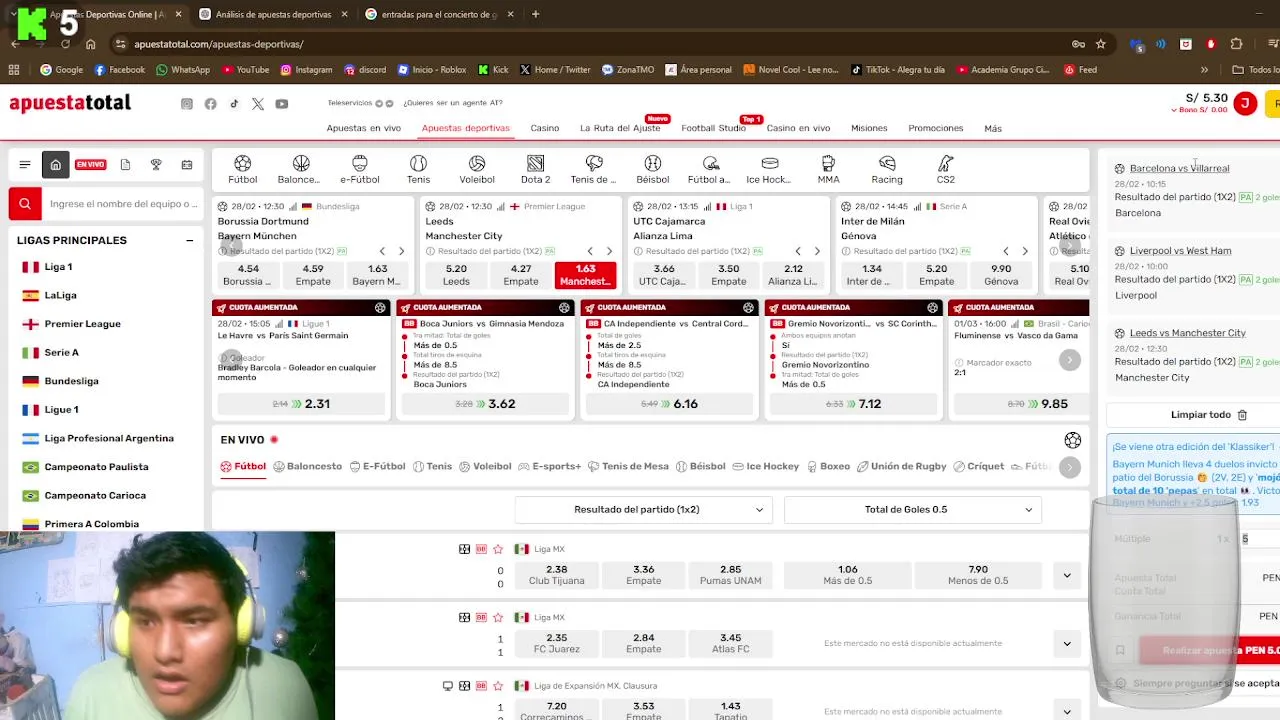Open the Resultado del partido (1x2) dropdown
The width and height of the screenshot is (1280, 720).
[642, 510]
